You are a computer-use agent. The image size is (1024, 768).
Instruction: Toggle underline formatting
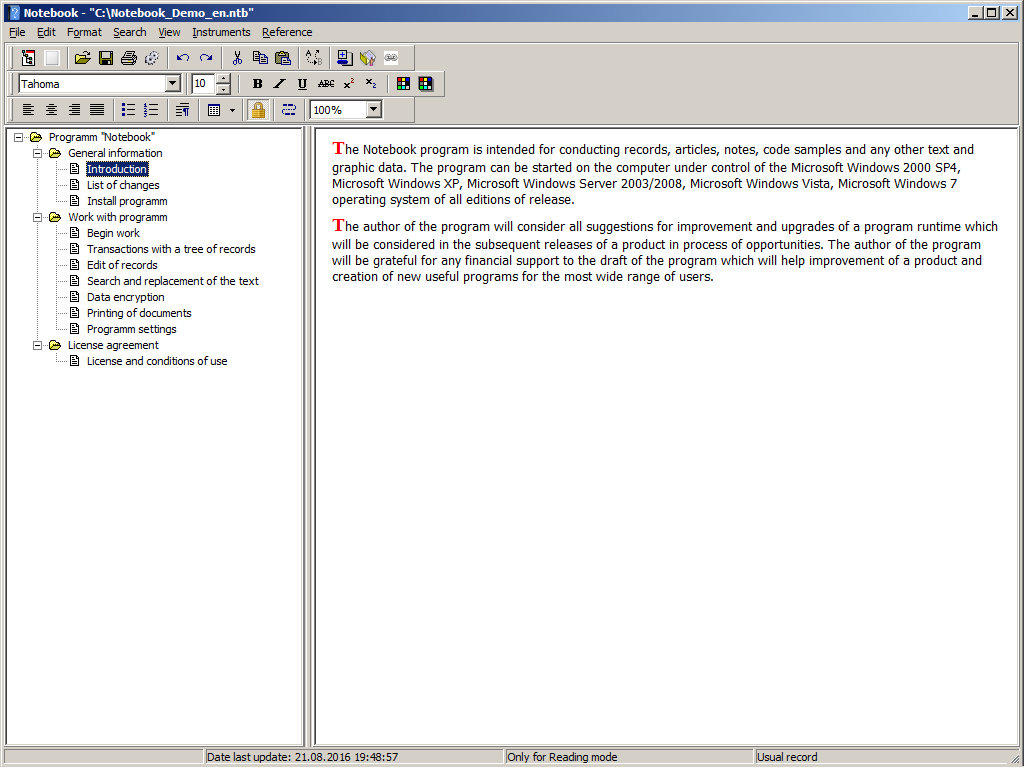pos(302,84)
